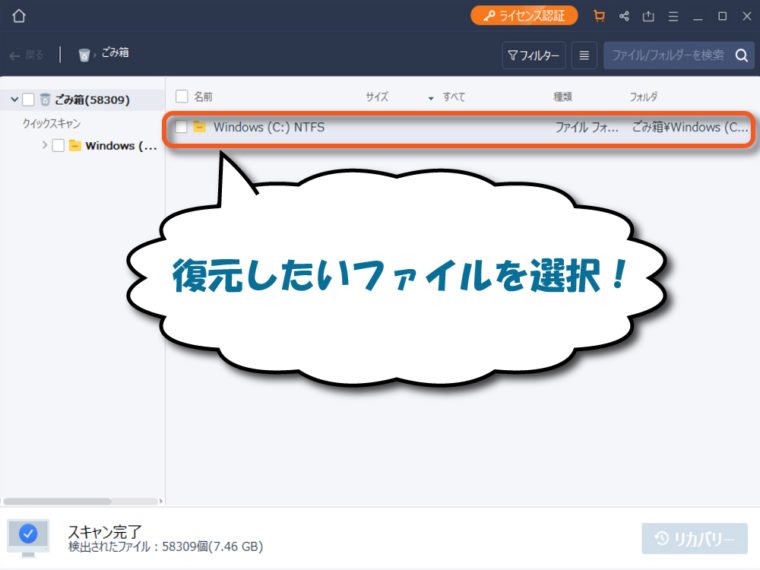Click the リカバリー recover button

coord(694,539)
